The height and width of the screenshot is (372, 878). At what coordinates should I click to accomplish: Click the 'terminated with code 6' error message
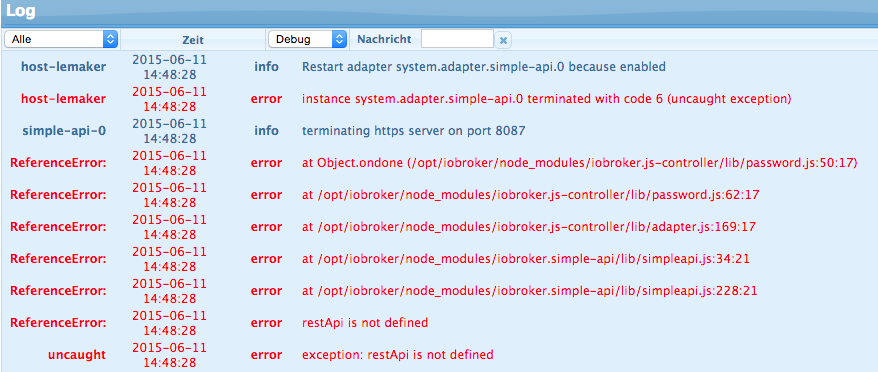547,99
